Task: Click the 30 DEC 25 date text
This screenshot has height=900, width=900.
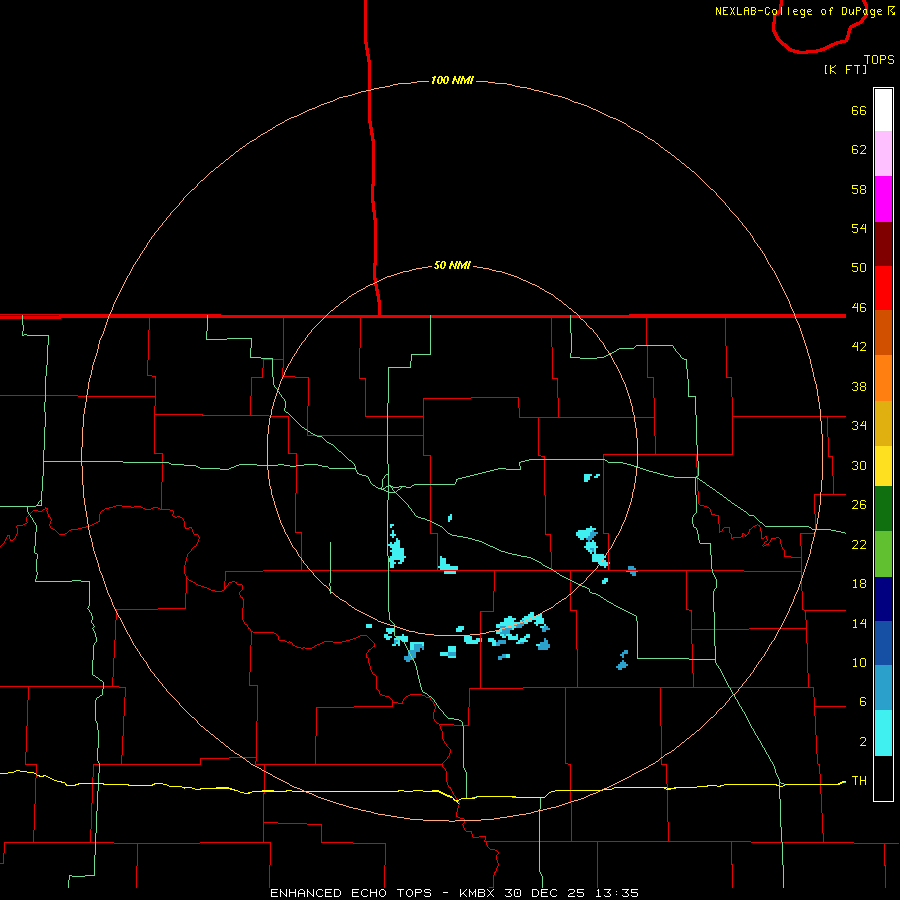Action: [x=544, y=893]
